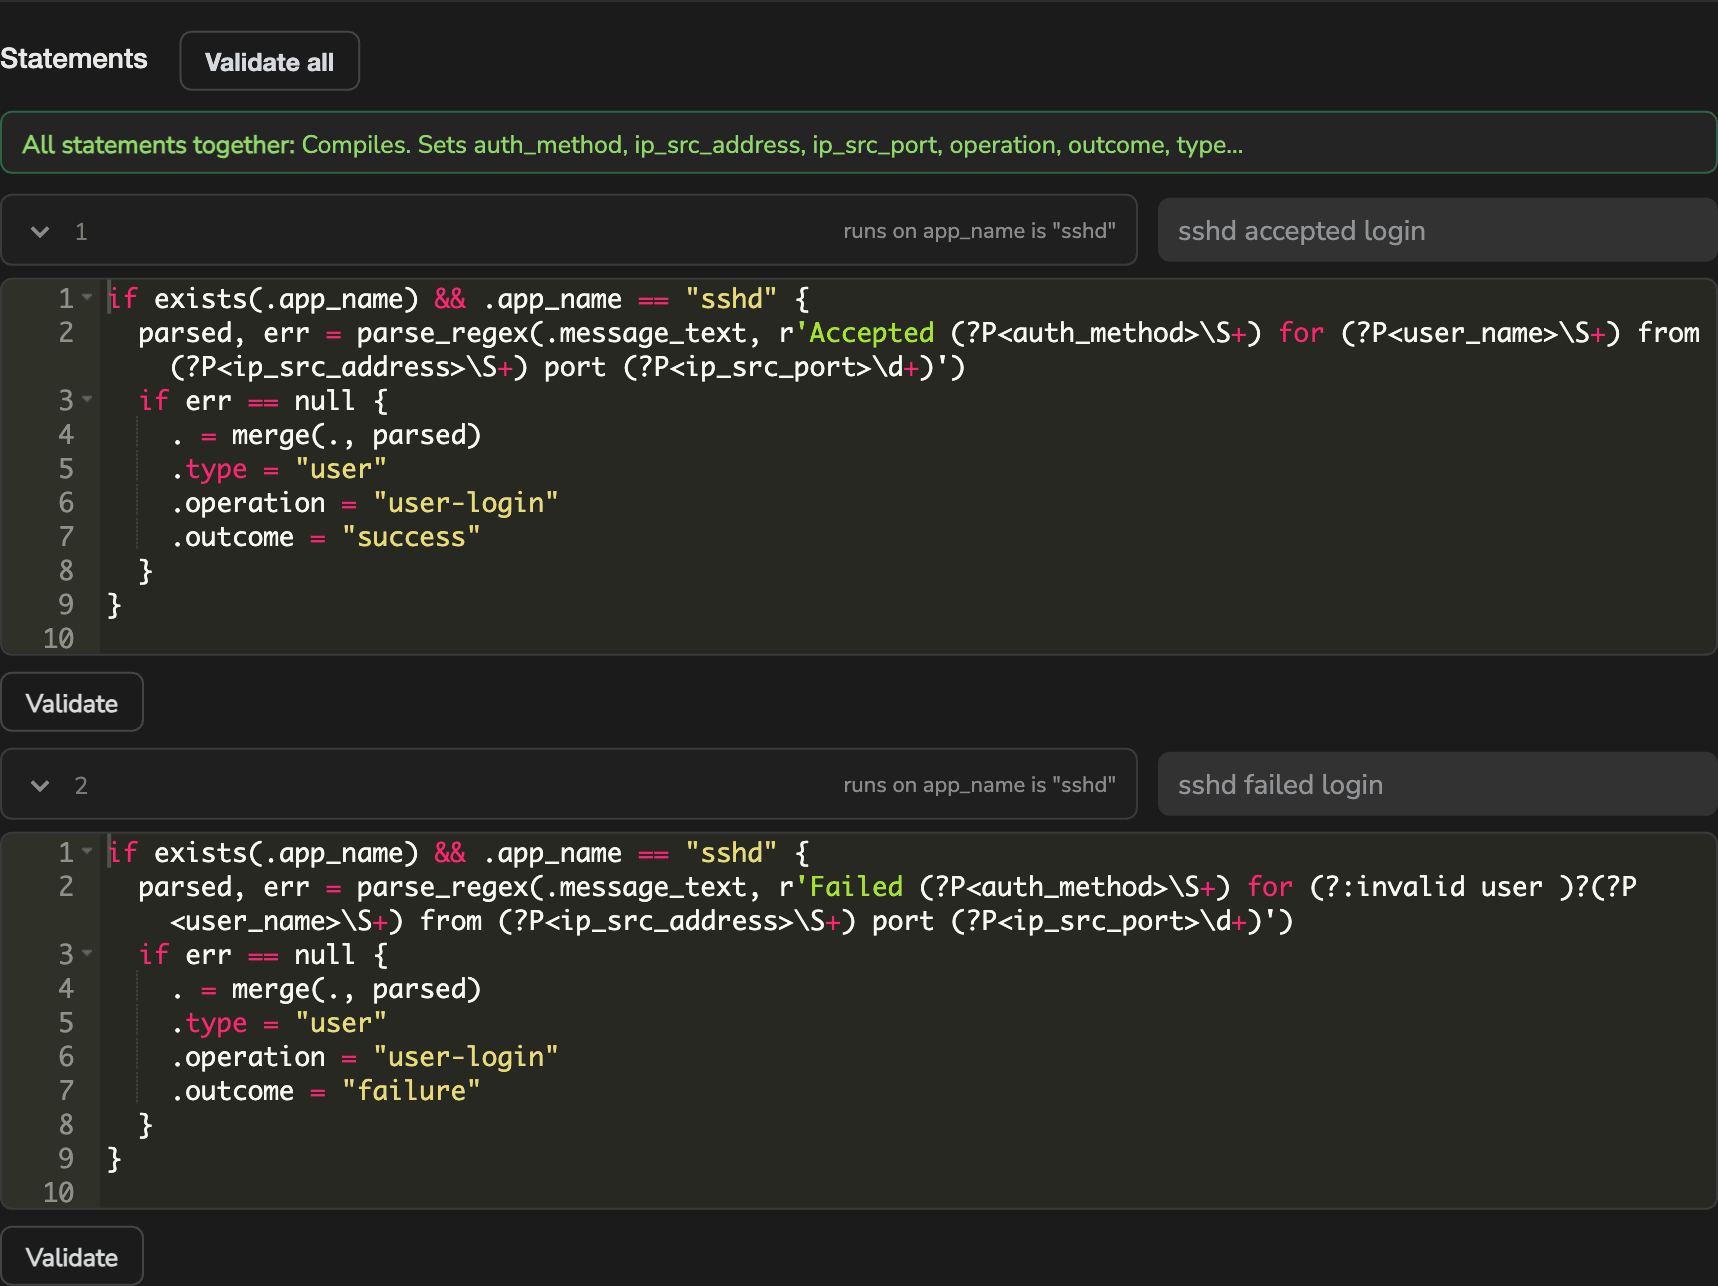Fold line 3 'if err' block in statement 1
This screenshot has width=1718, height=1286.
tap(87, 400)
